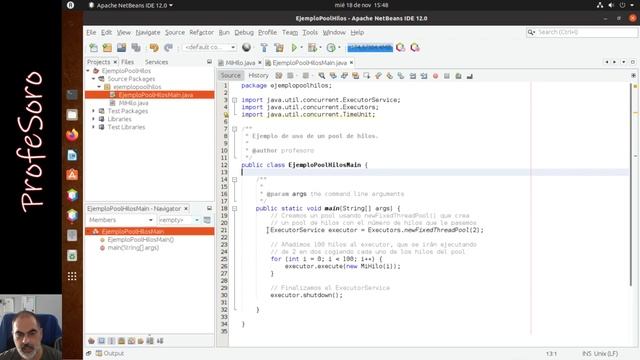
Task: Click the Save All toolbar icon
Action: (136, 47)
